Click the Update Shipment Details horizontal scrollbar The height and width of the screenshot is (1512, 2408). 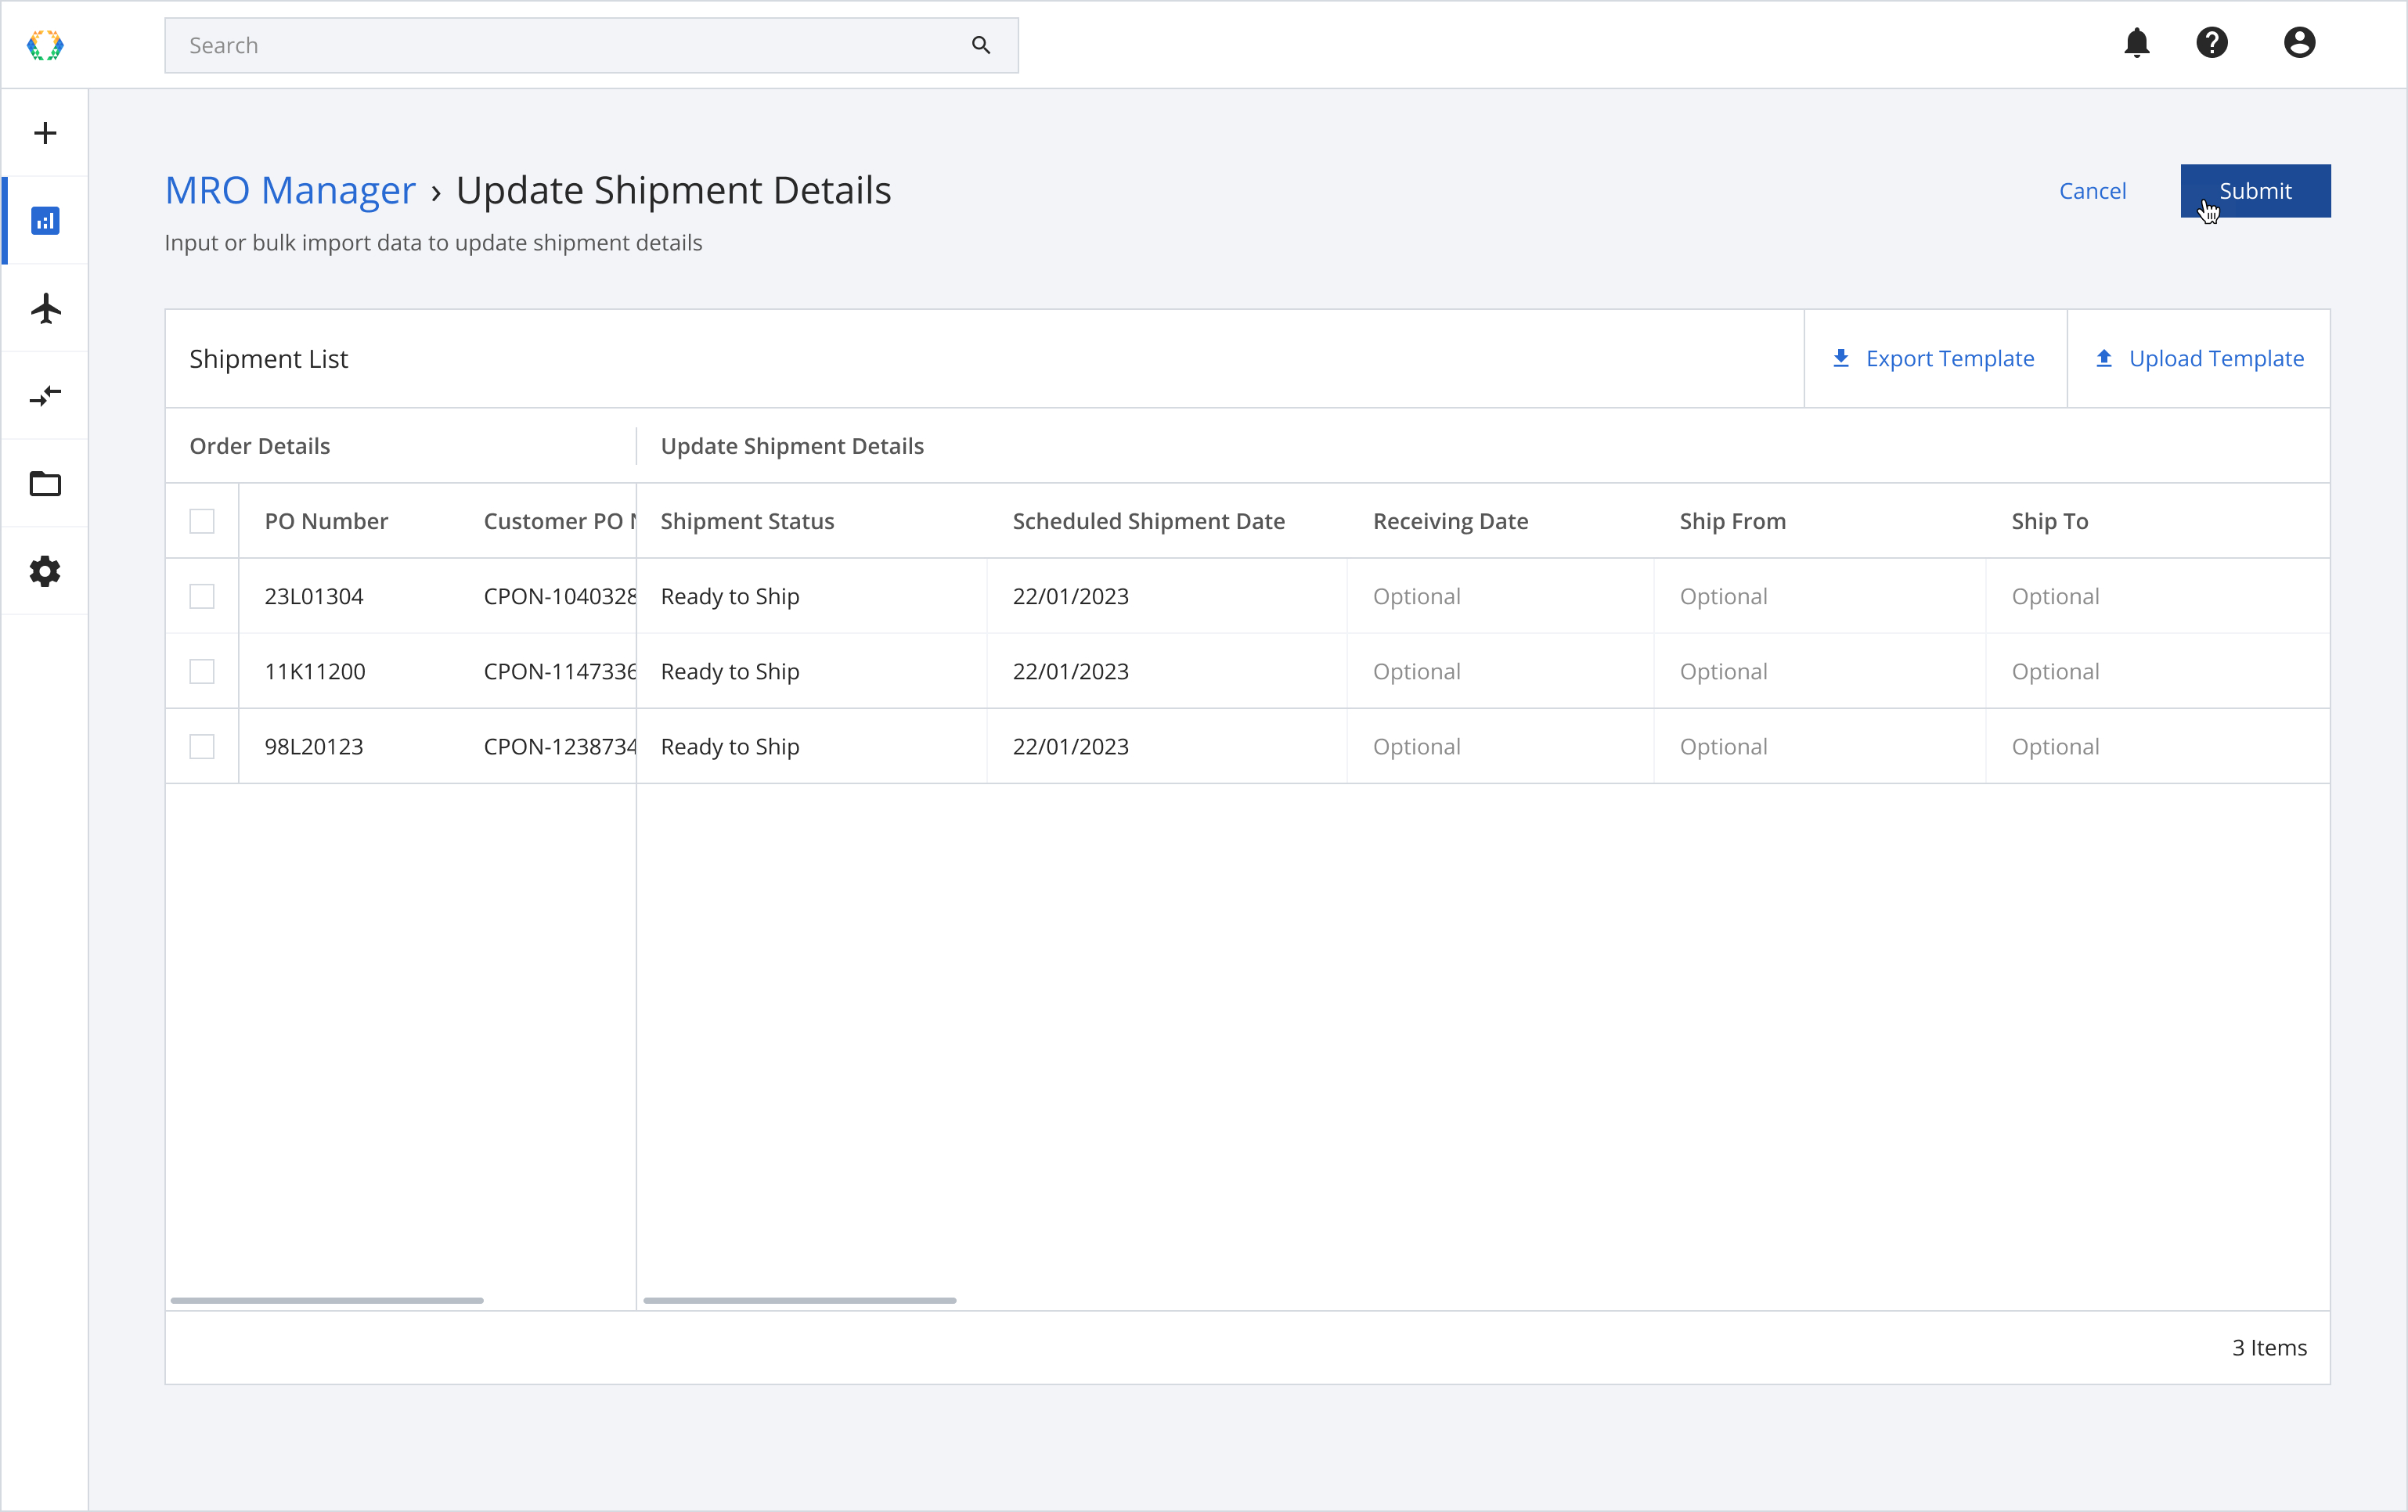(x=800, y=1300)
